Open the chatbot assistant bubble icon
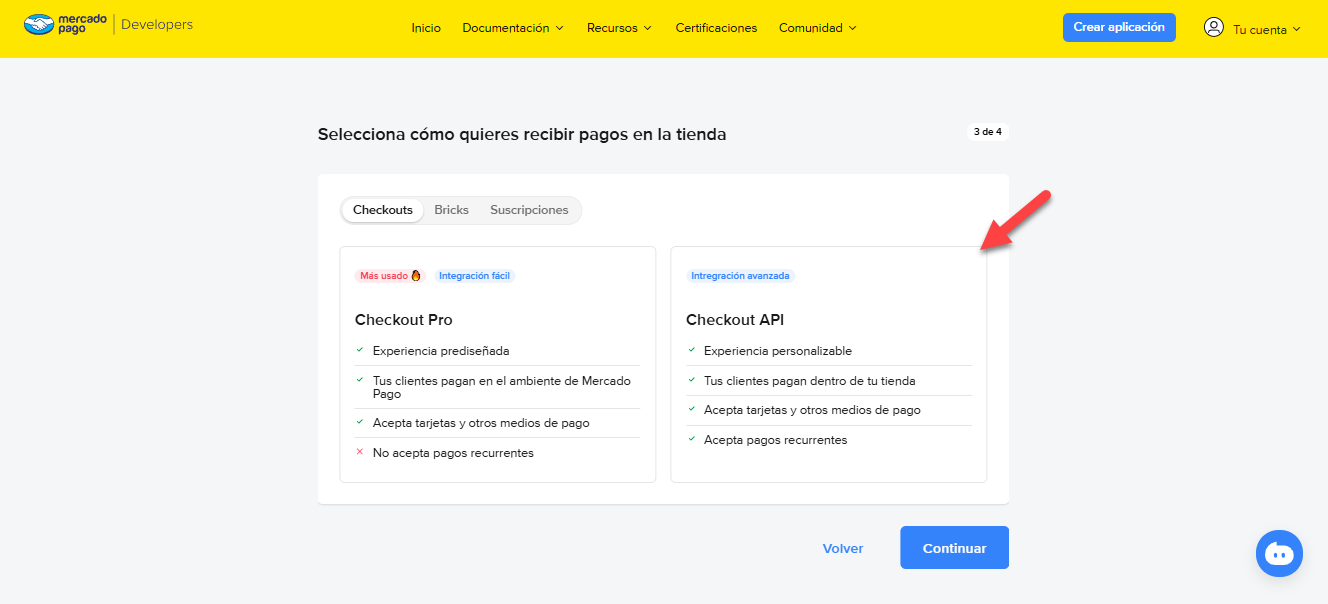The width and height of the screenshot is (1328, 604). tap(1279, 553)
